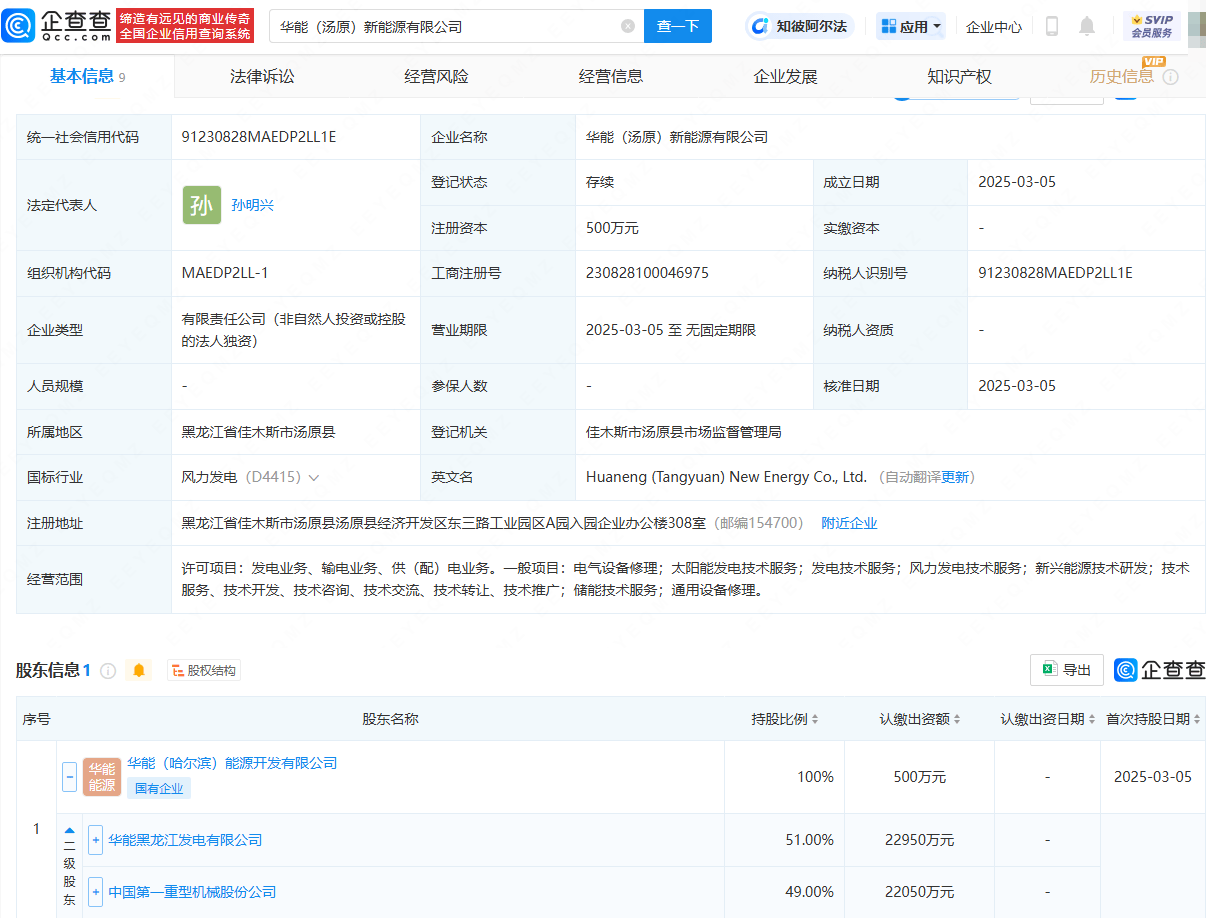Click 登记机关 value 佳木斯市汤原县市场监督管理局
The image size is (1206, 918).
click(683, 432)
